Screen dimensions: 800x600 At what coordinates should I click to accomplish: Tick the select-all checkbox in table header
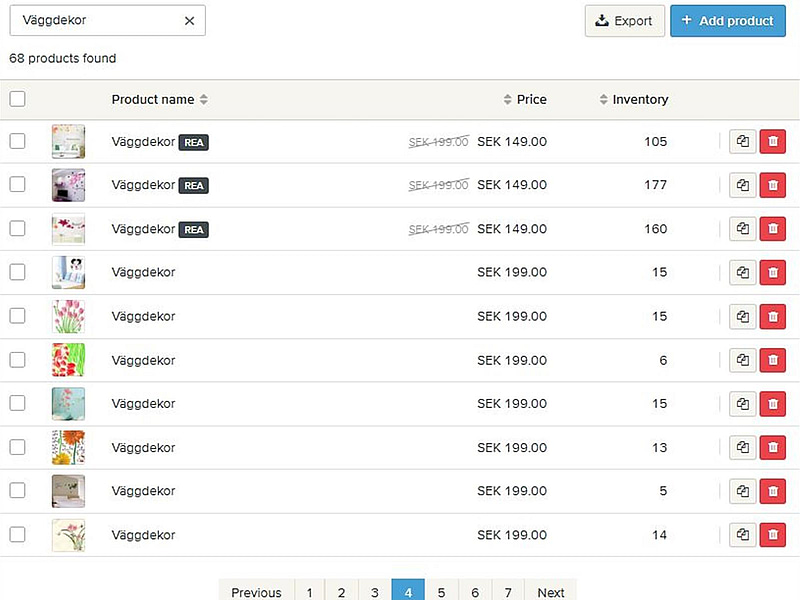tap(17, 99)
